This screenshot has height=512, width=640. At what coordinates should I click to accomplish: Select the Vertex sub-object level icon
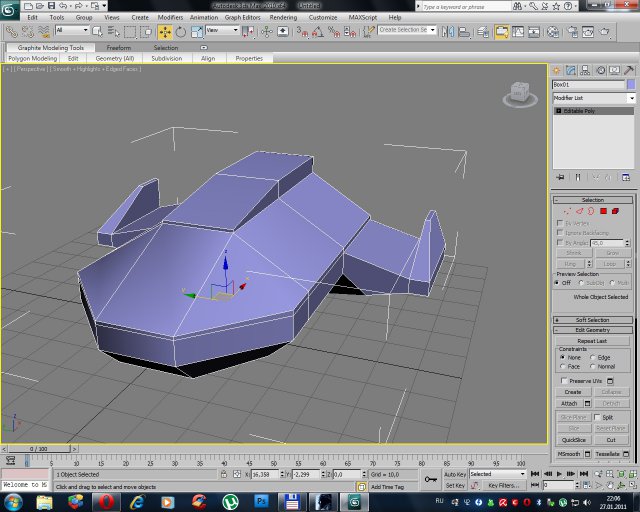point(567,212)
